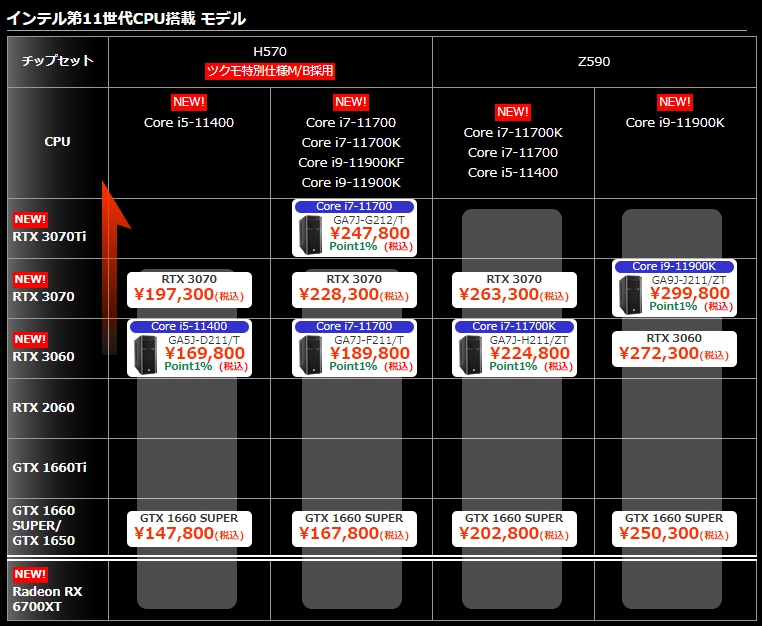Open the GA9J-J211/ZT ¥299,800 model card
Image resolution: width=762 pixels, height=626 pixels.
pos(674,288)
